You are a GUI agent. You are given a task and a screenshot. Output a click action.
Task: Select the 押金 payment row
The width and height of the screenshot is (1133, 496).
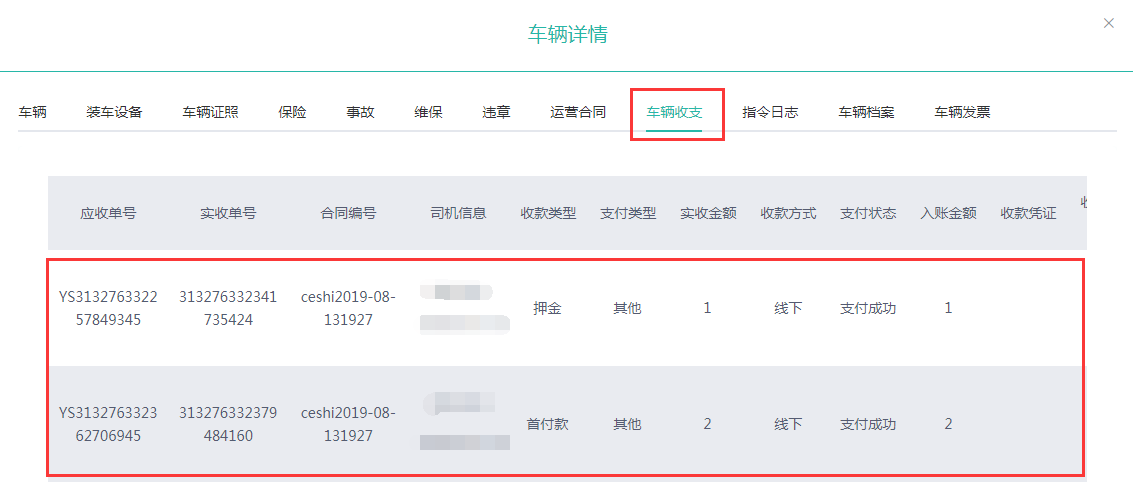pyautogui.click(x=548, y=308)
